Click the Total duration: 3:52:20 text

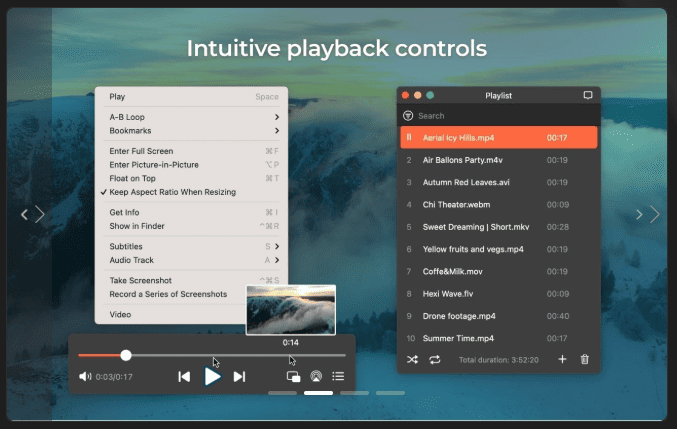[499, 360]
